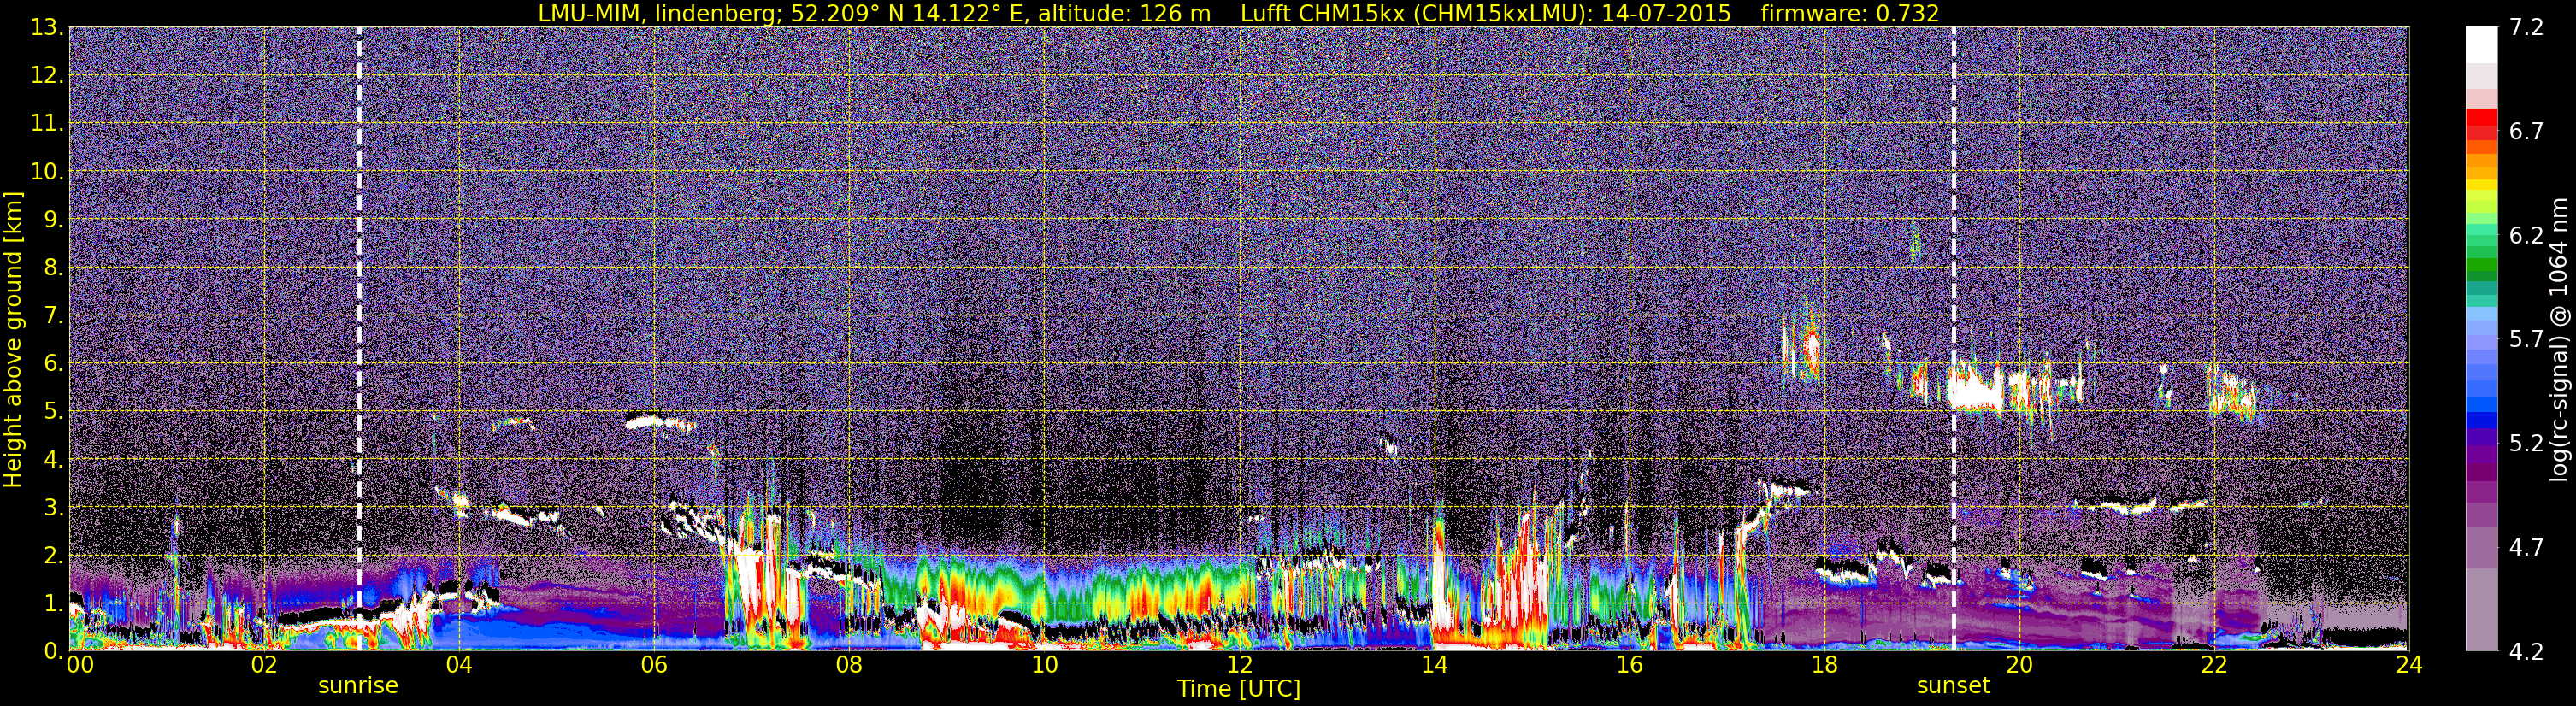Click the '6.7' colorbar tick label
Image resolution: width=2576 pixels, height=706 pixels.
[x=2526, y=132]
